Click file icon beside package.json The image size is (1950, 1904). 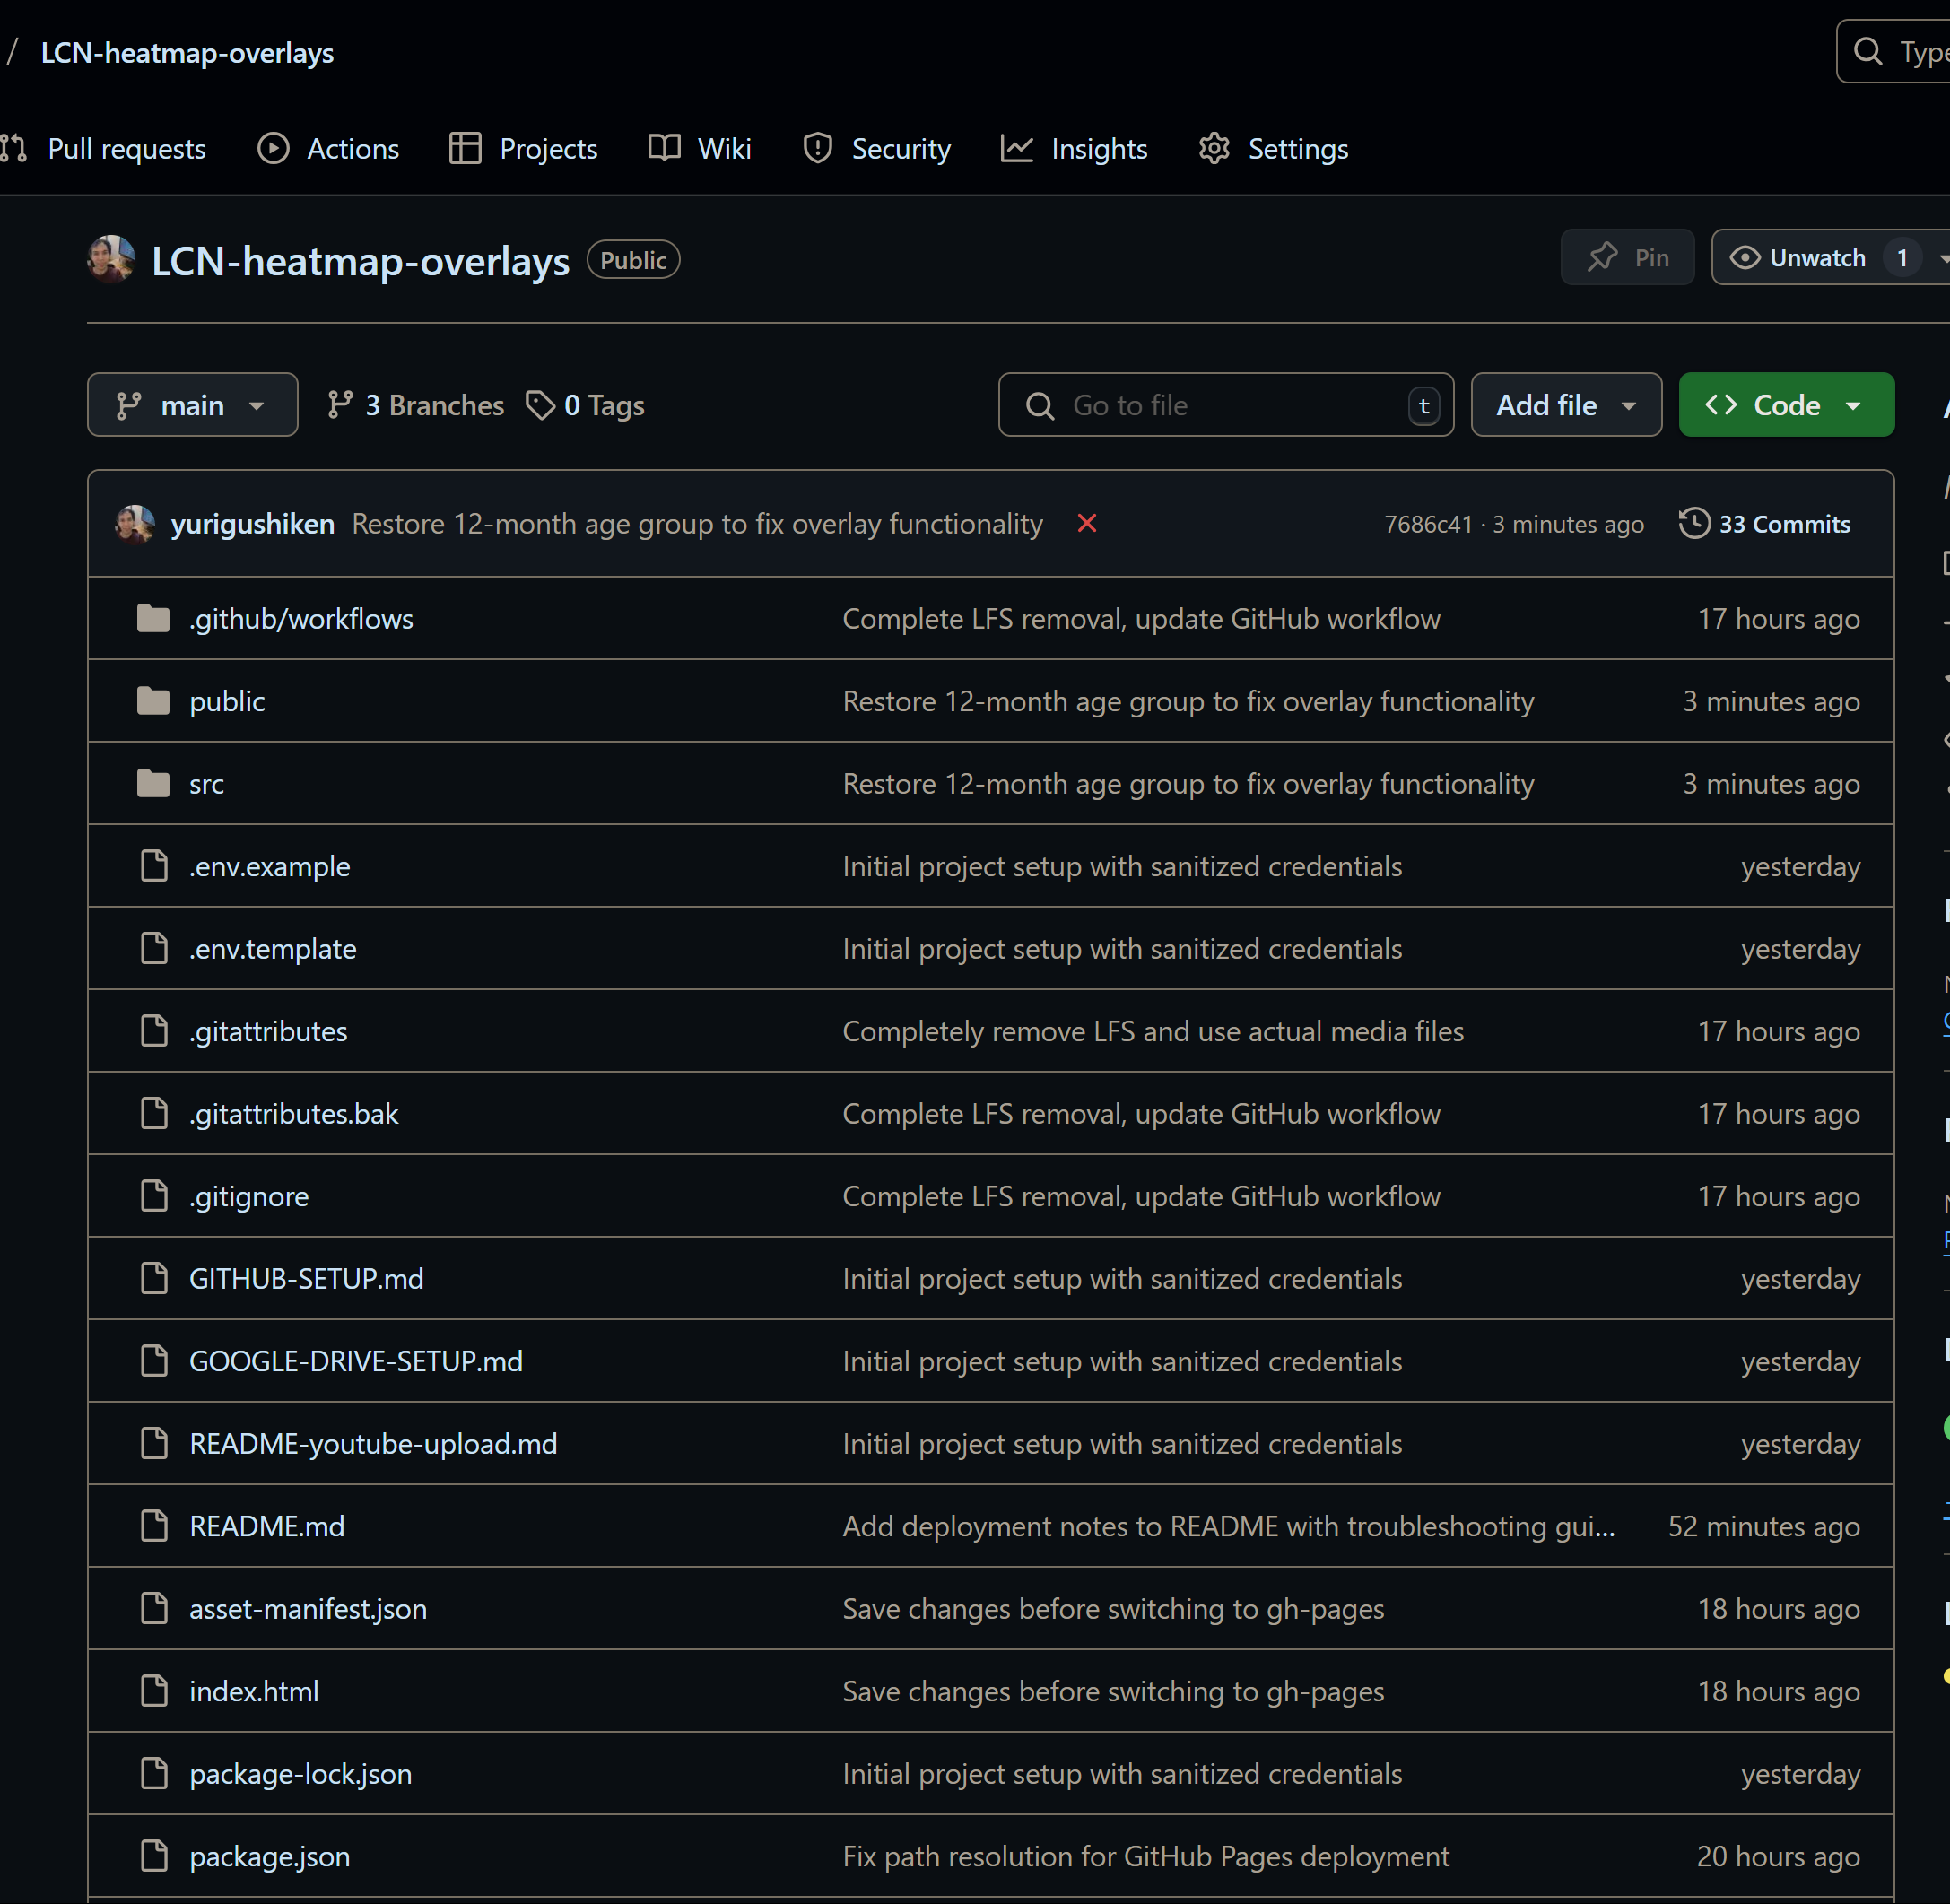154,1857
